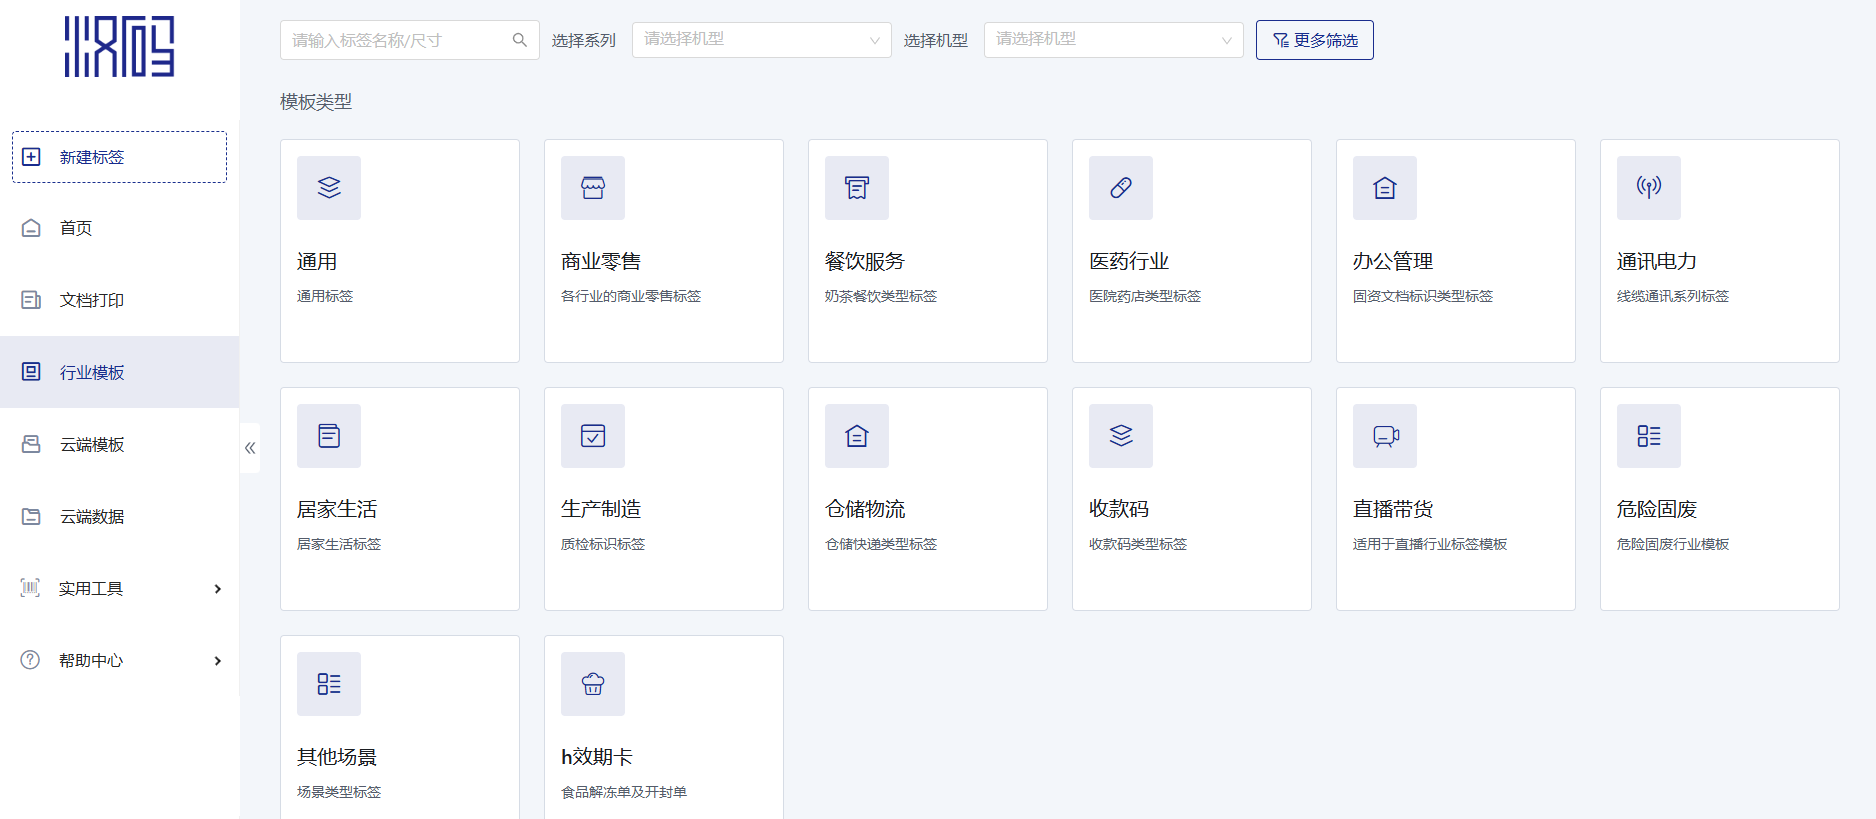Viewport: 1876px width, 819px height.
Task: Open 文档打印 in the sidebar menu
Action: (x=119, y=300)
